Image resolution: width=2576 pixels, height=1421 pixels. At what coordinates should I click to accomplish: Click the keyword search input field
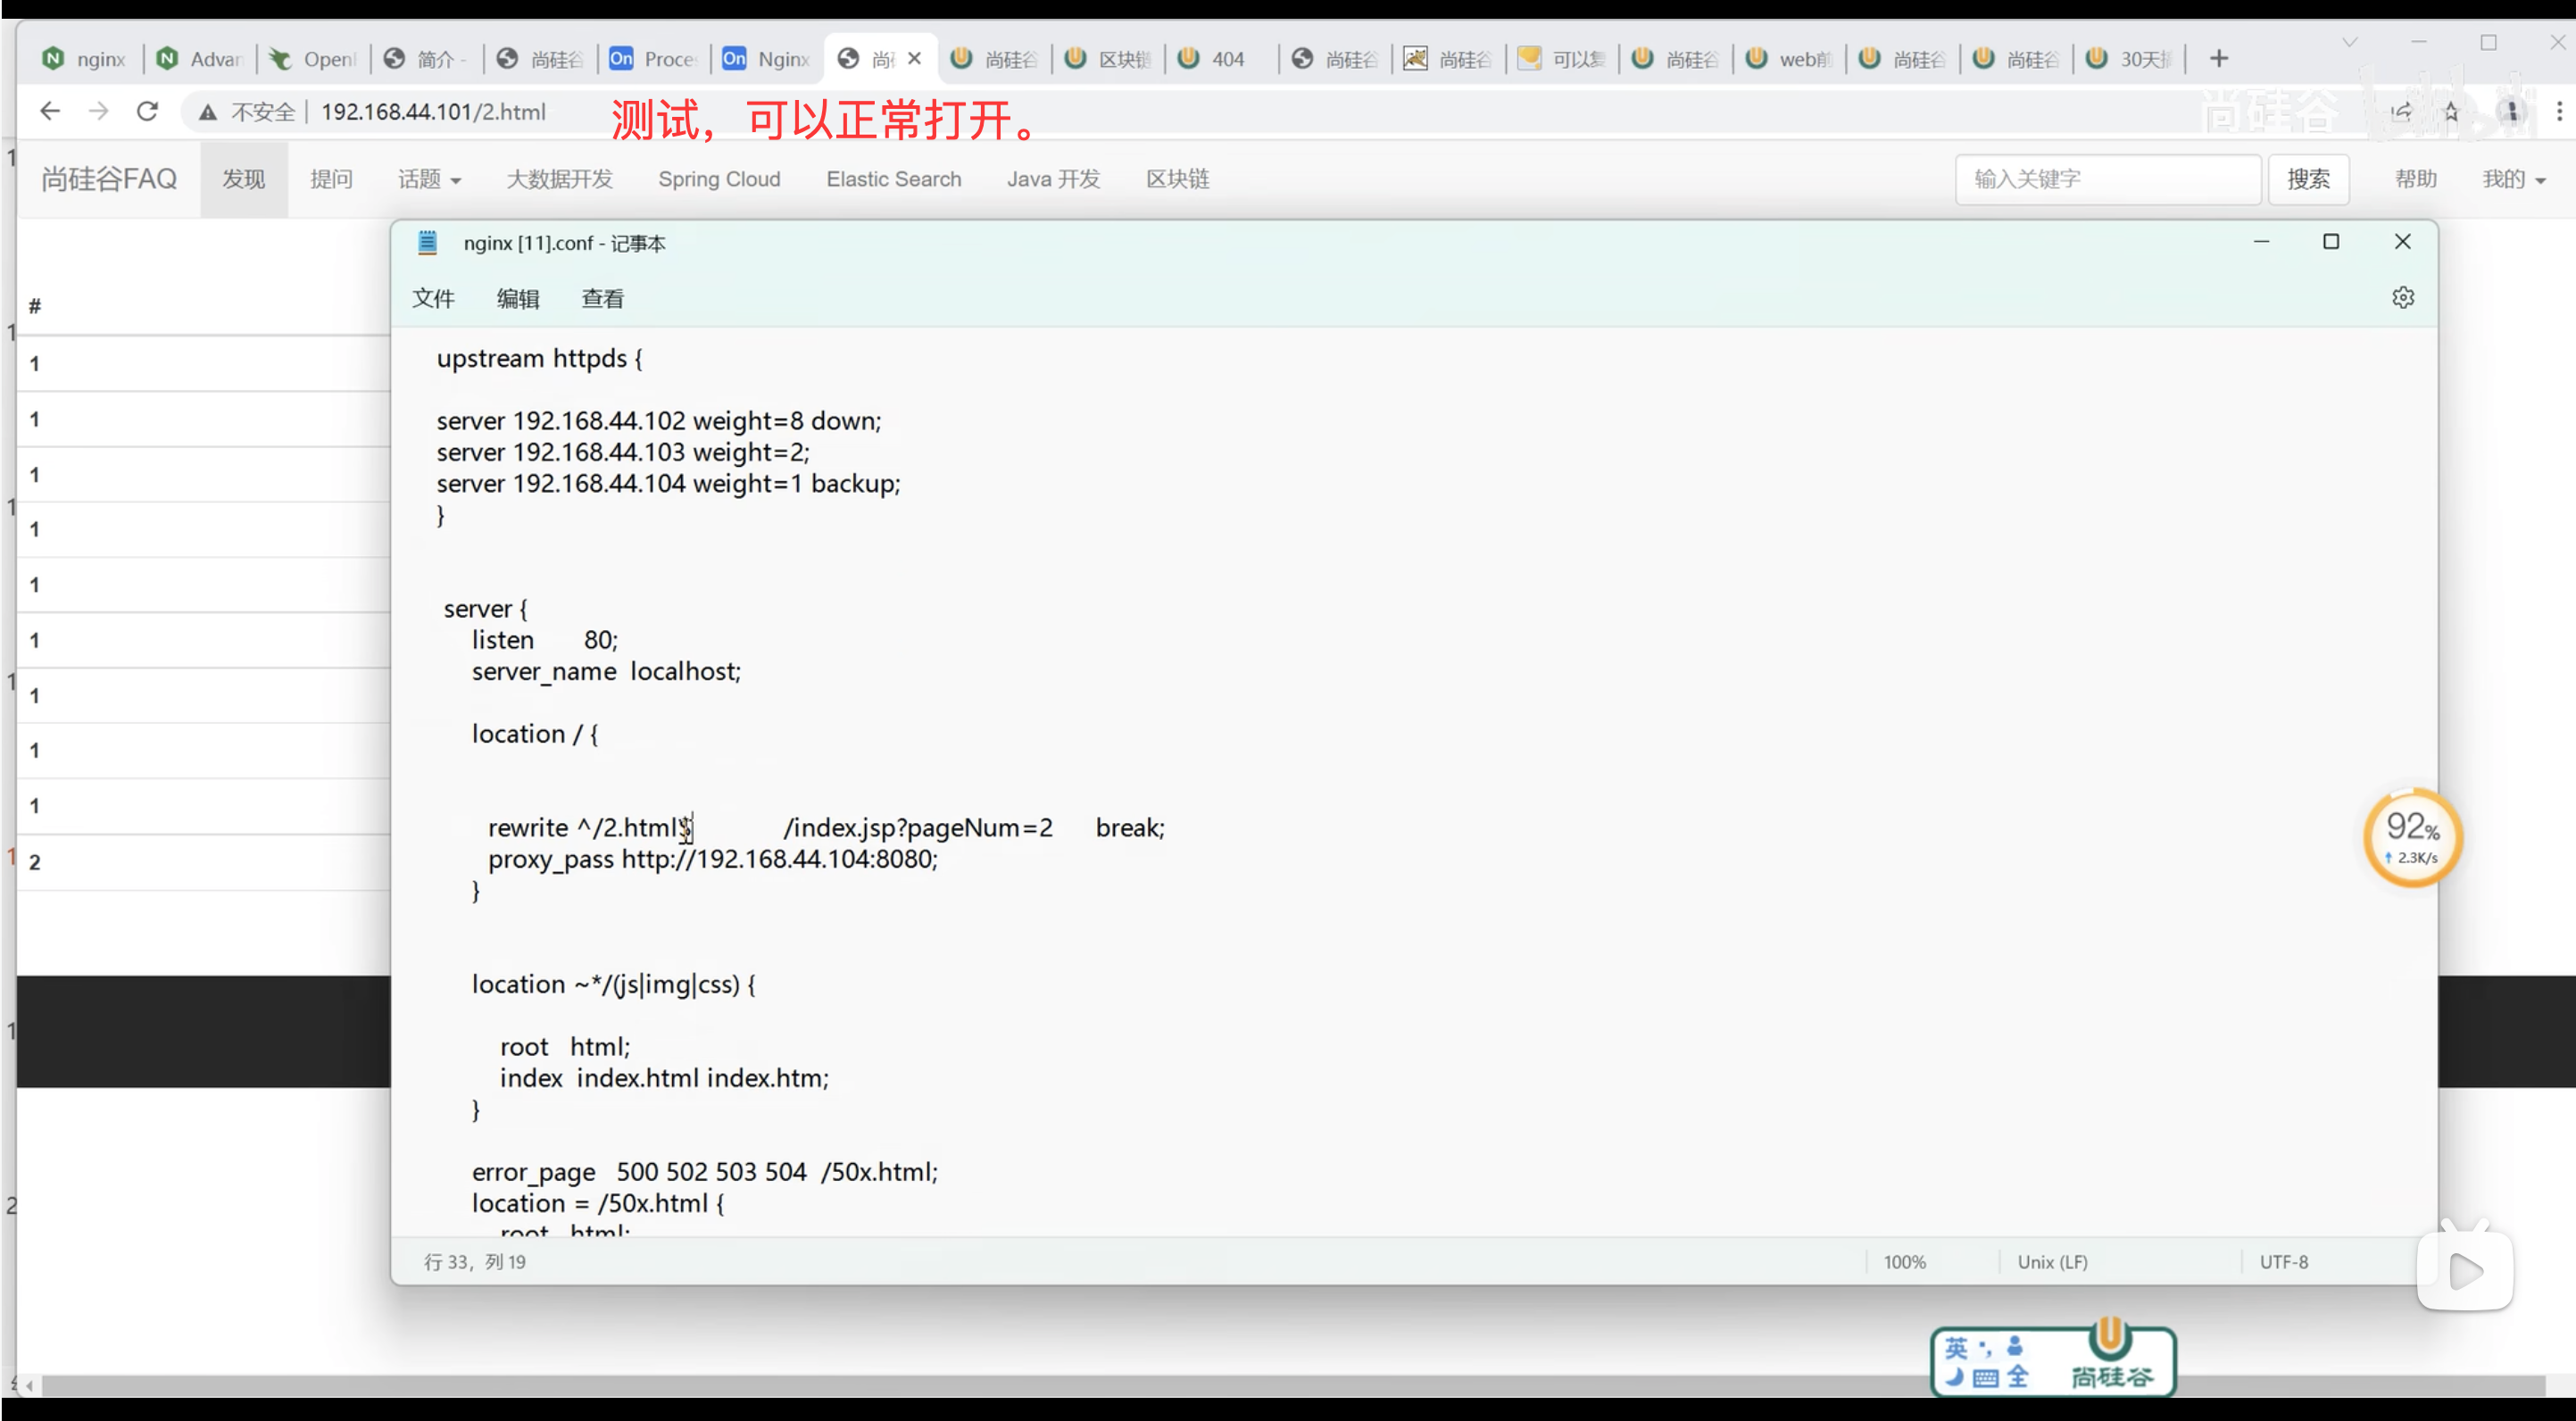[x=2107, y=179]
